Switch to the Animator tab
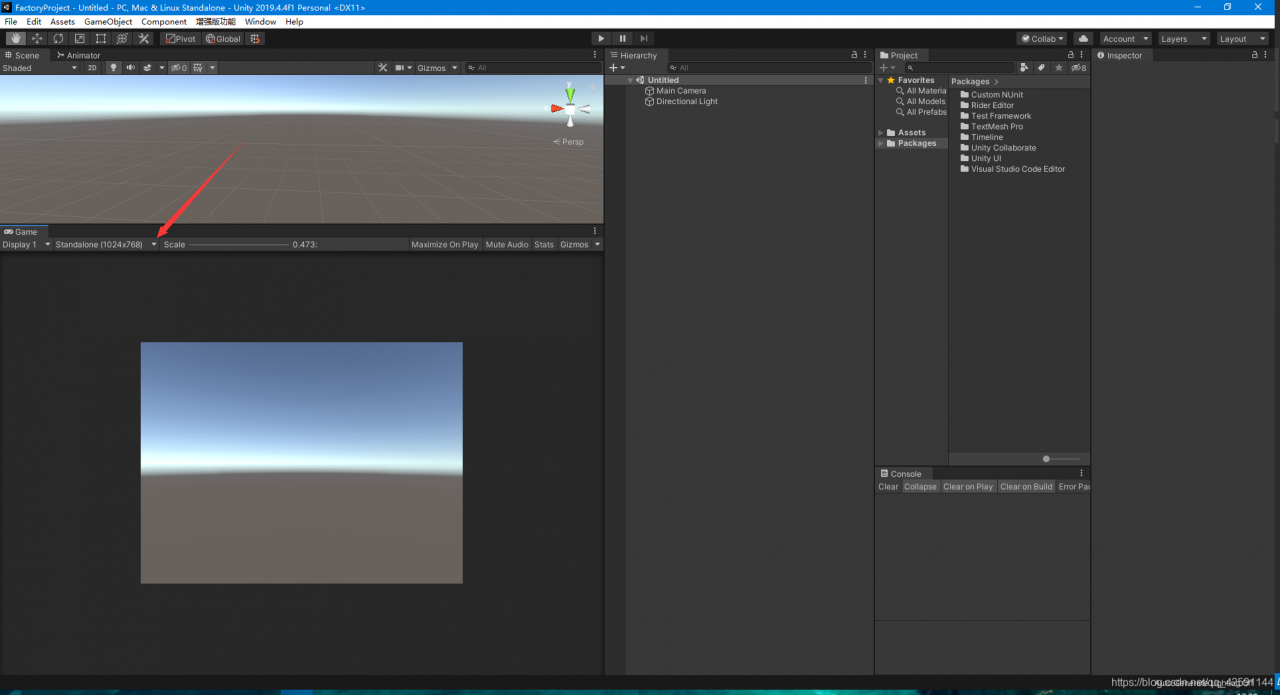This screenshot has width=1280, height=695. (79, 55)
